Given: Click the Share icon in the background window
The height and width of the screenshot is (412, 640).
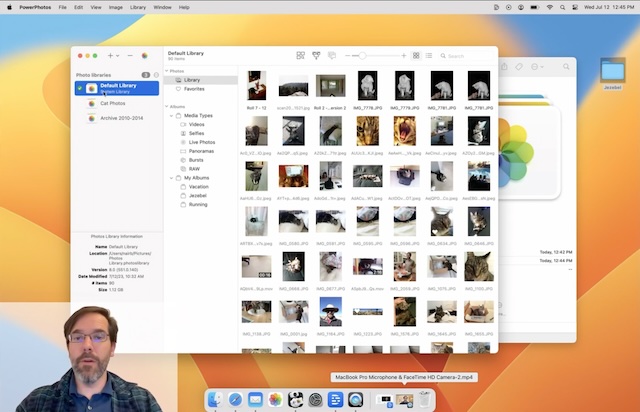Looking at the screenshot, I should pos(504,67).
